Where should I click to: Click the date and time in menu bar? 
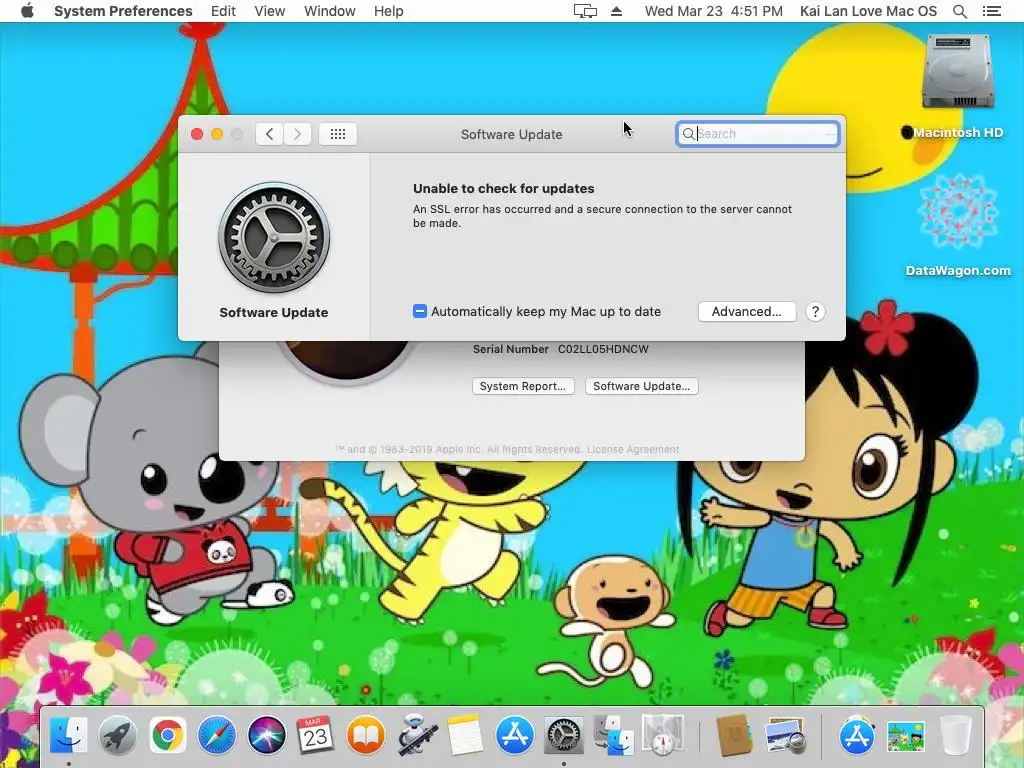click(713, 11)
